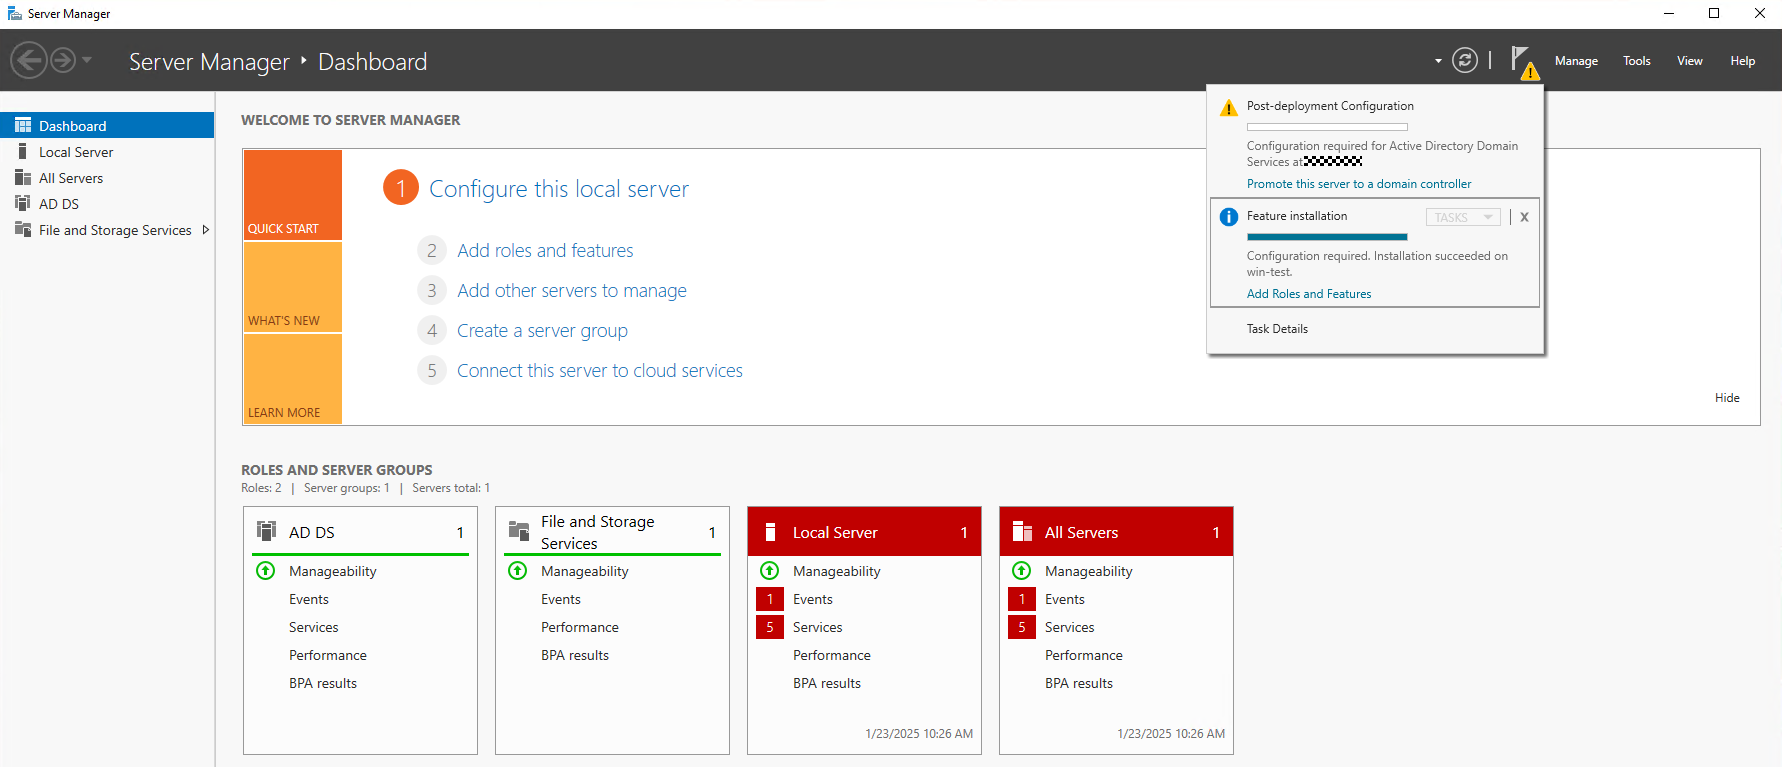The image size is (1782, 767).
Task: Click the forward navigation arrow
Action: click(x=63, y=61)
